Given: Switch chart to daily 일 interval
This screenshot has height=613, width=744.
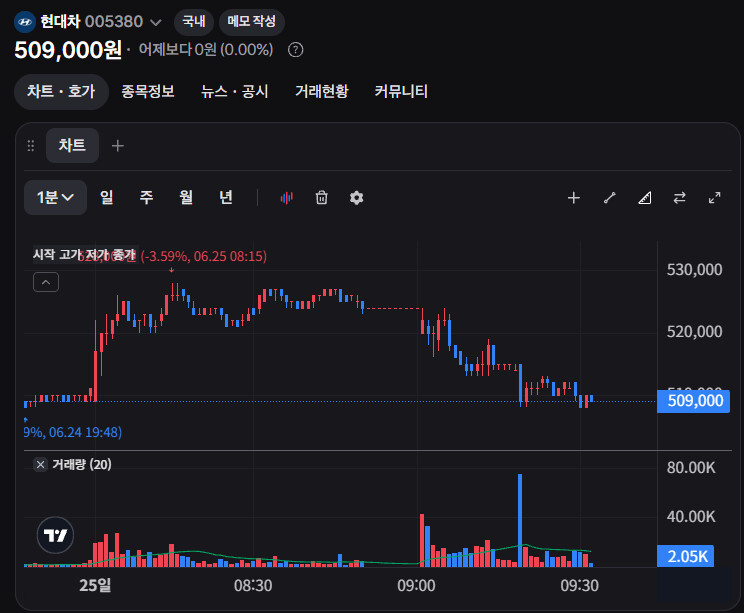Looking at the screenshot, I should tap(107, 197).
